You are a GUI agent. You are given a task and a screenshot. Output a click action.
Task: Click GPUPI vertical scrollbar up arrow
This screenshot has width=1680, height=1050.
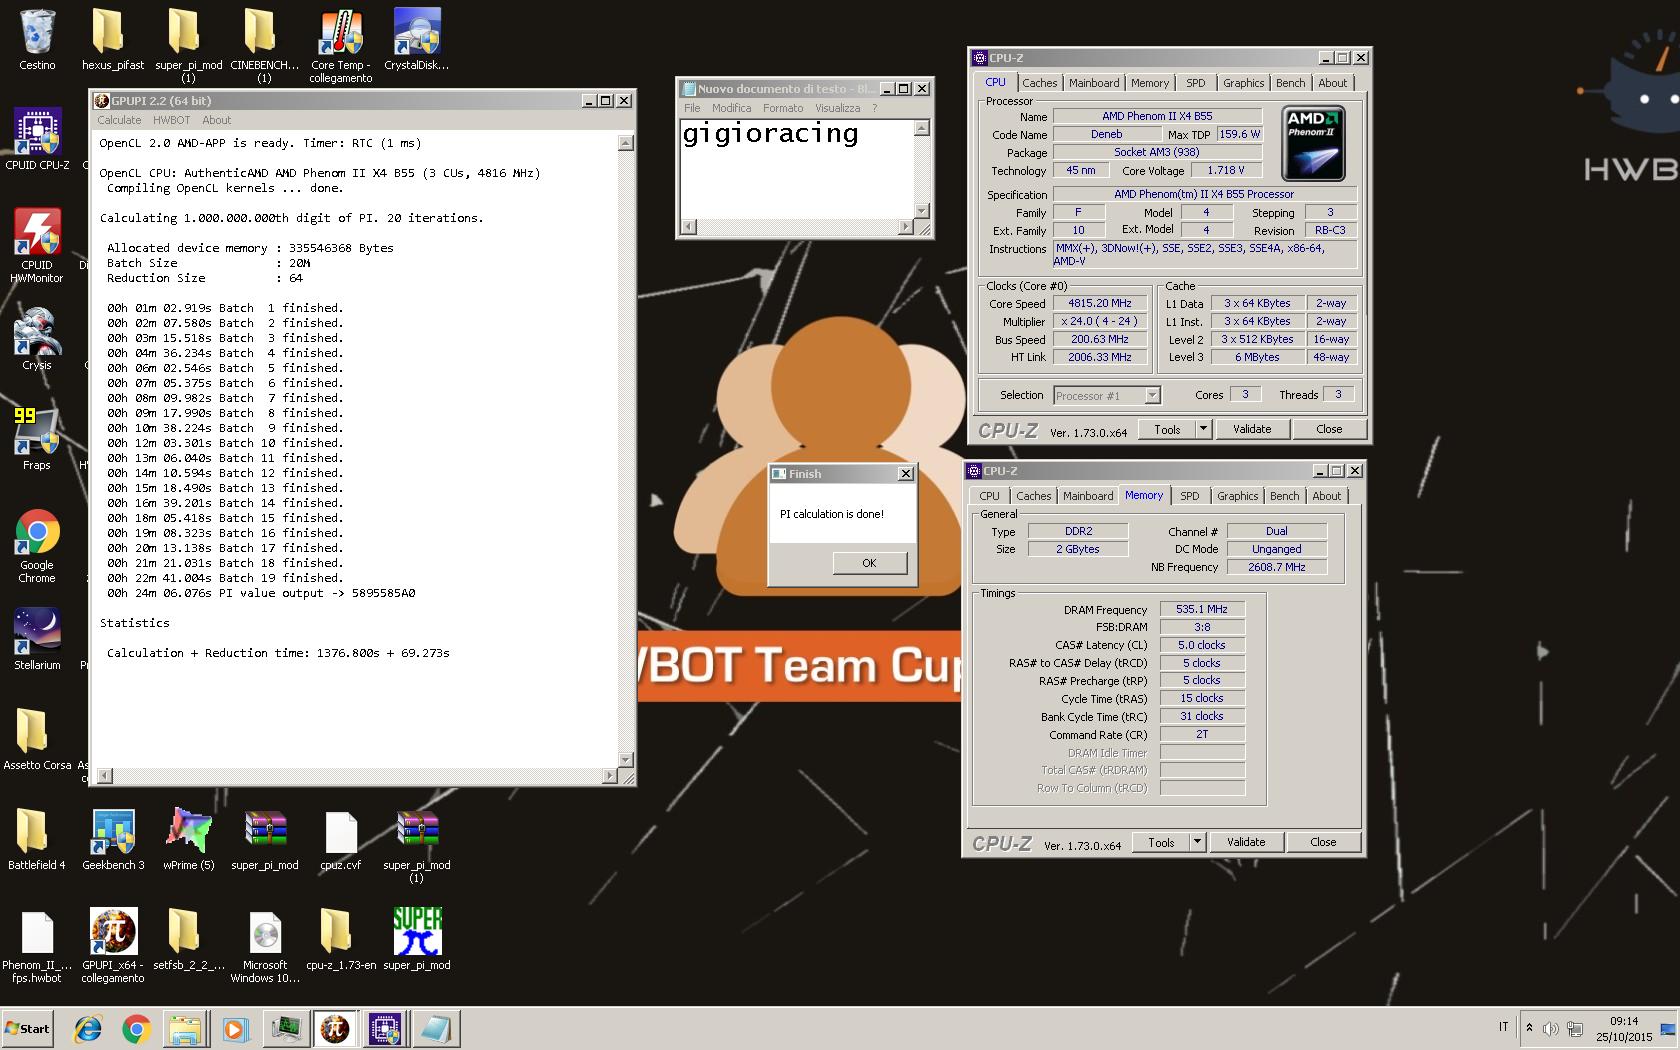coord(626,142)
